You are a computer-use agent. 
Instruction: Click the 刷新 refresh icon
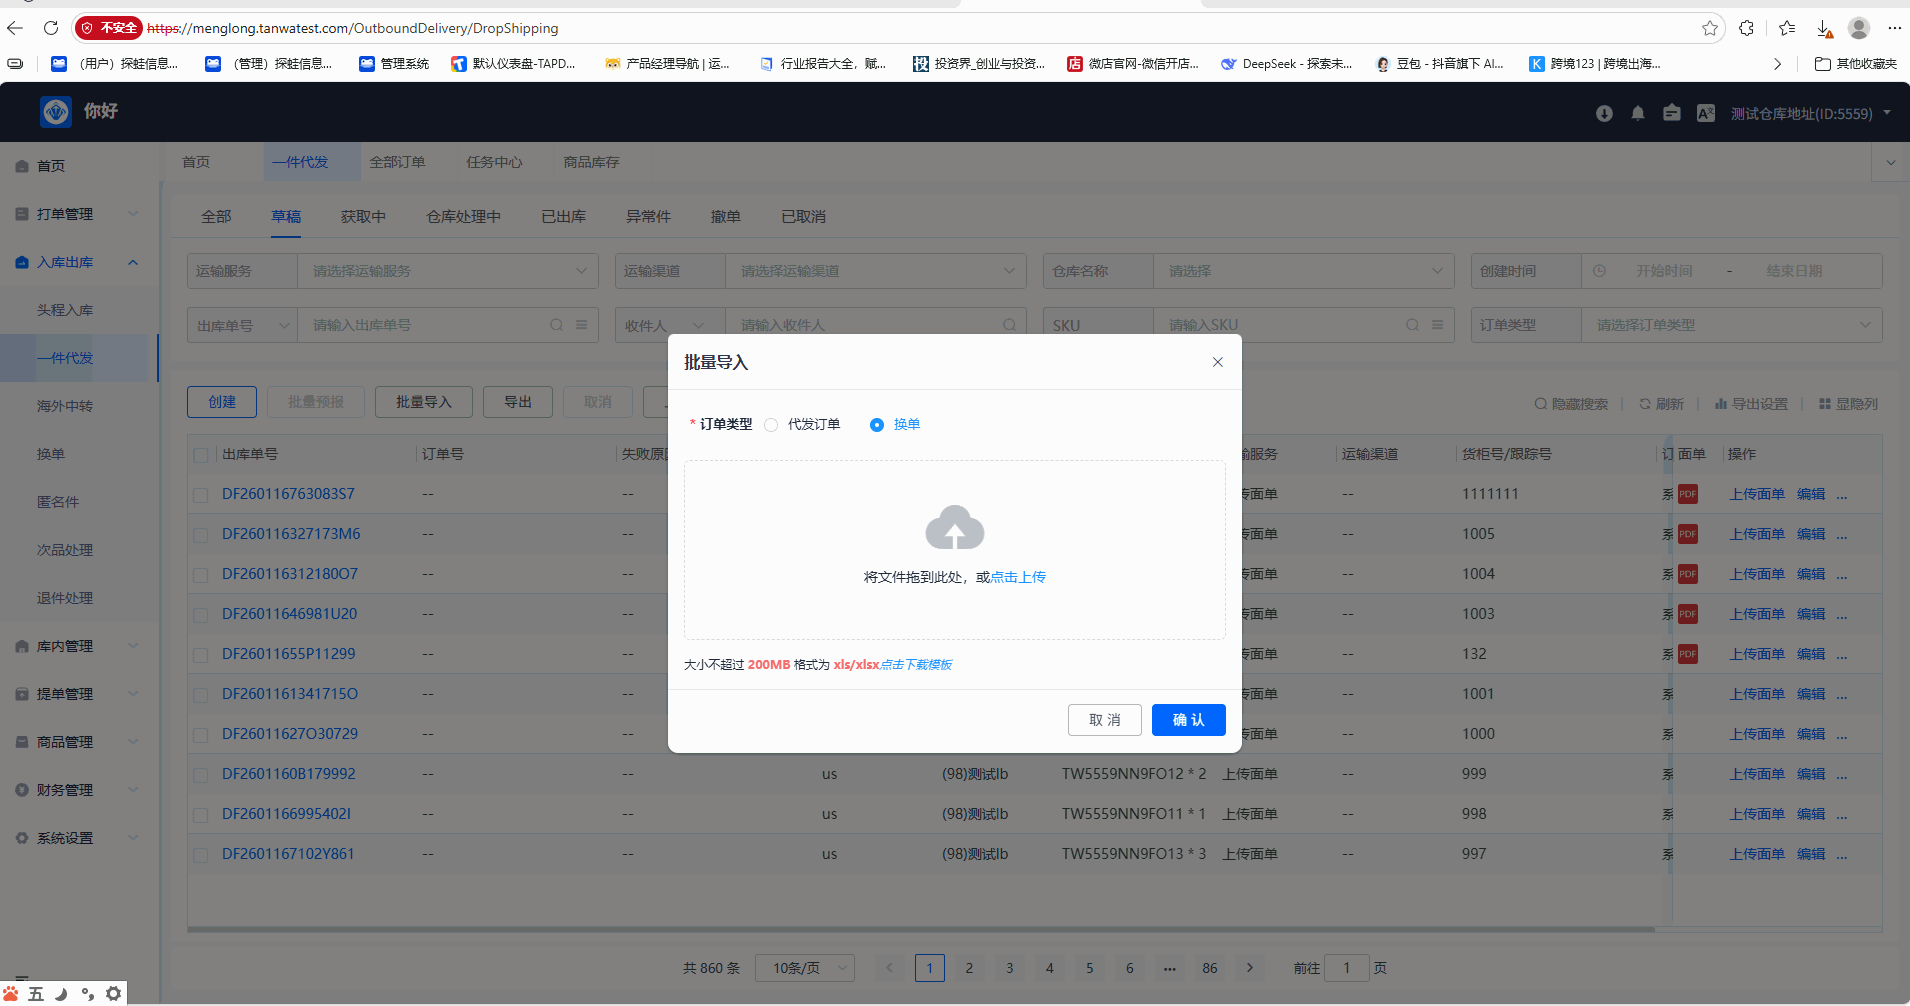click(x=1645, y=404)
